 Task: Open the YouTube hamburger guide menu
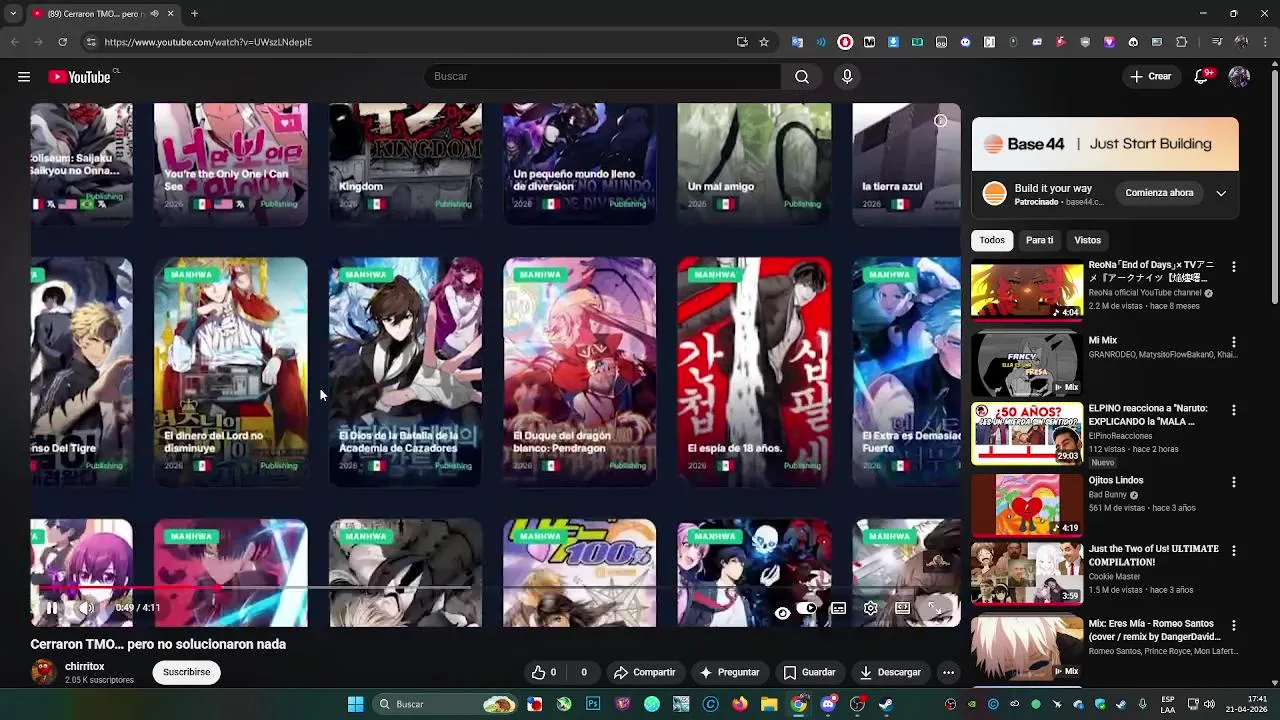pos(24,77)
